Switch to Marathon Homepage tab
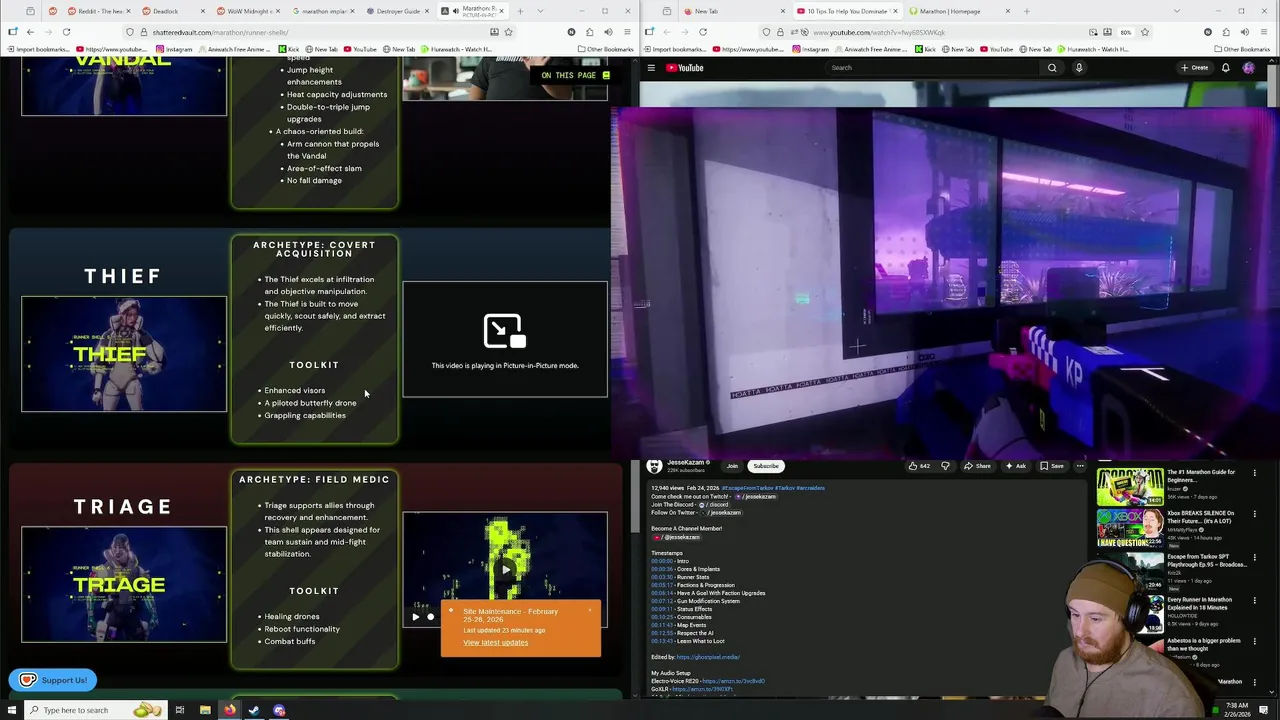Screen dimensions: 1280x720 click(x=960, y=11)
